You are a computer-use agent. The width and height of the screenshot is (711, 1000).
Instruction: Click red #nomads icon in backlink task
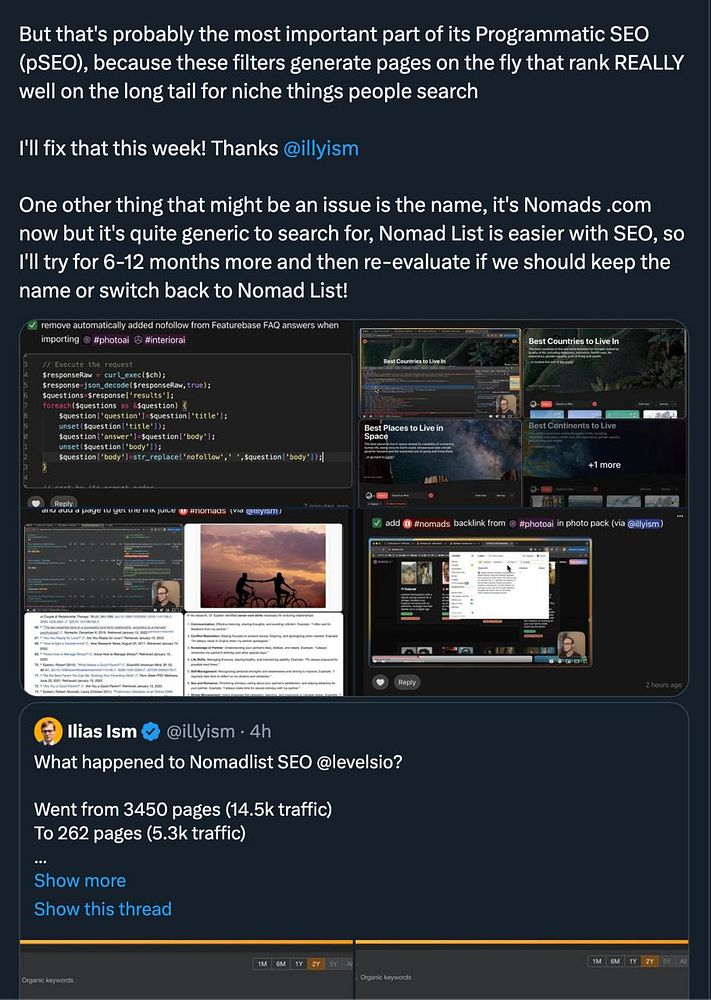pyautogui.click(x=407, y=524)
